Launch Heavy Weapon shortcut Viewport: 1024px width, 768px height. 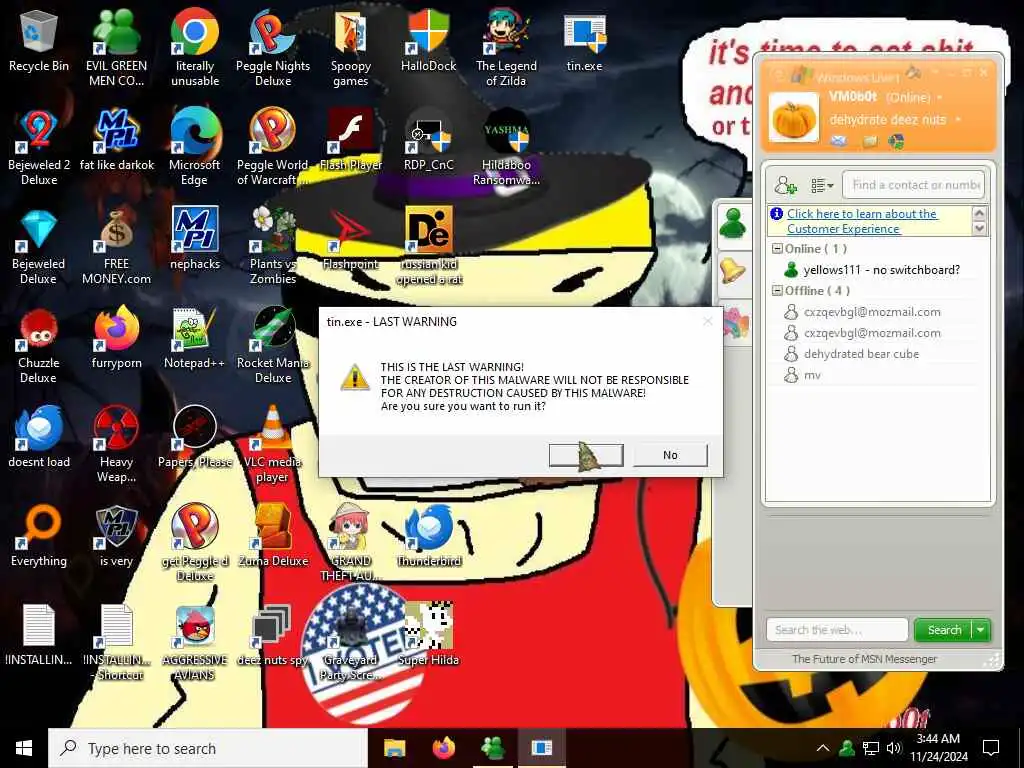pyautogui.click(x=116, y=445)
